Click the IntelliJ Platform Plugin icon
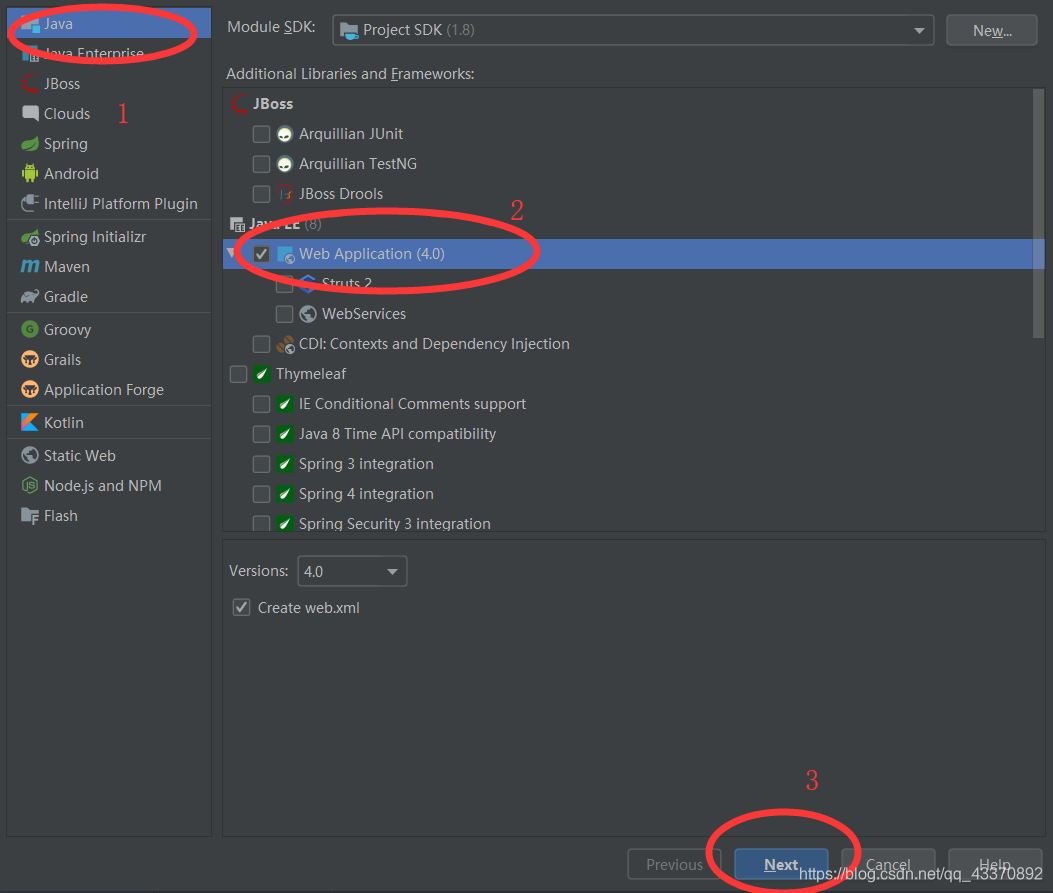This screenshot has height=893, width=1053. point(30,203)
